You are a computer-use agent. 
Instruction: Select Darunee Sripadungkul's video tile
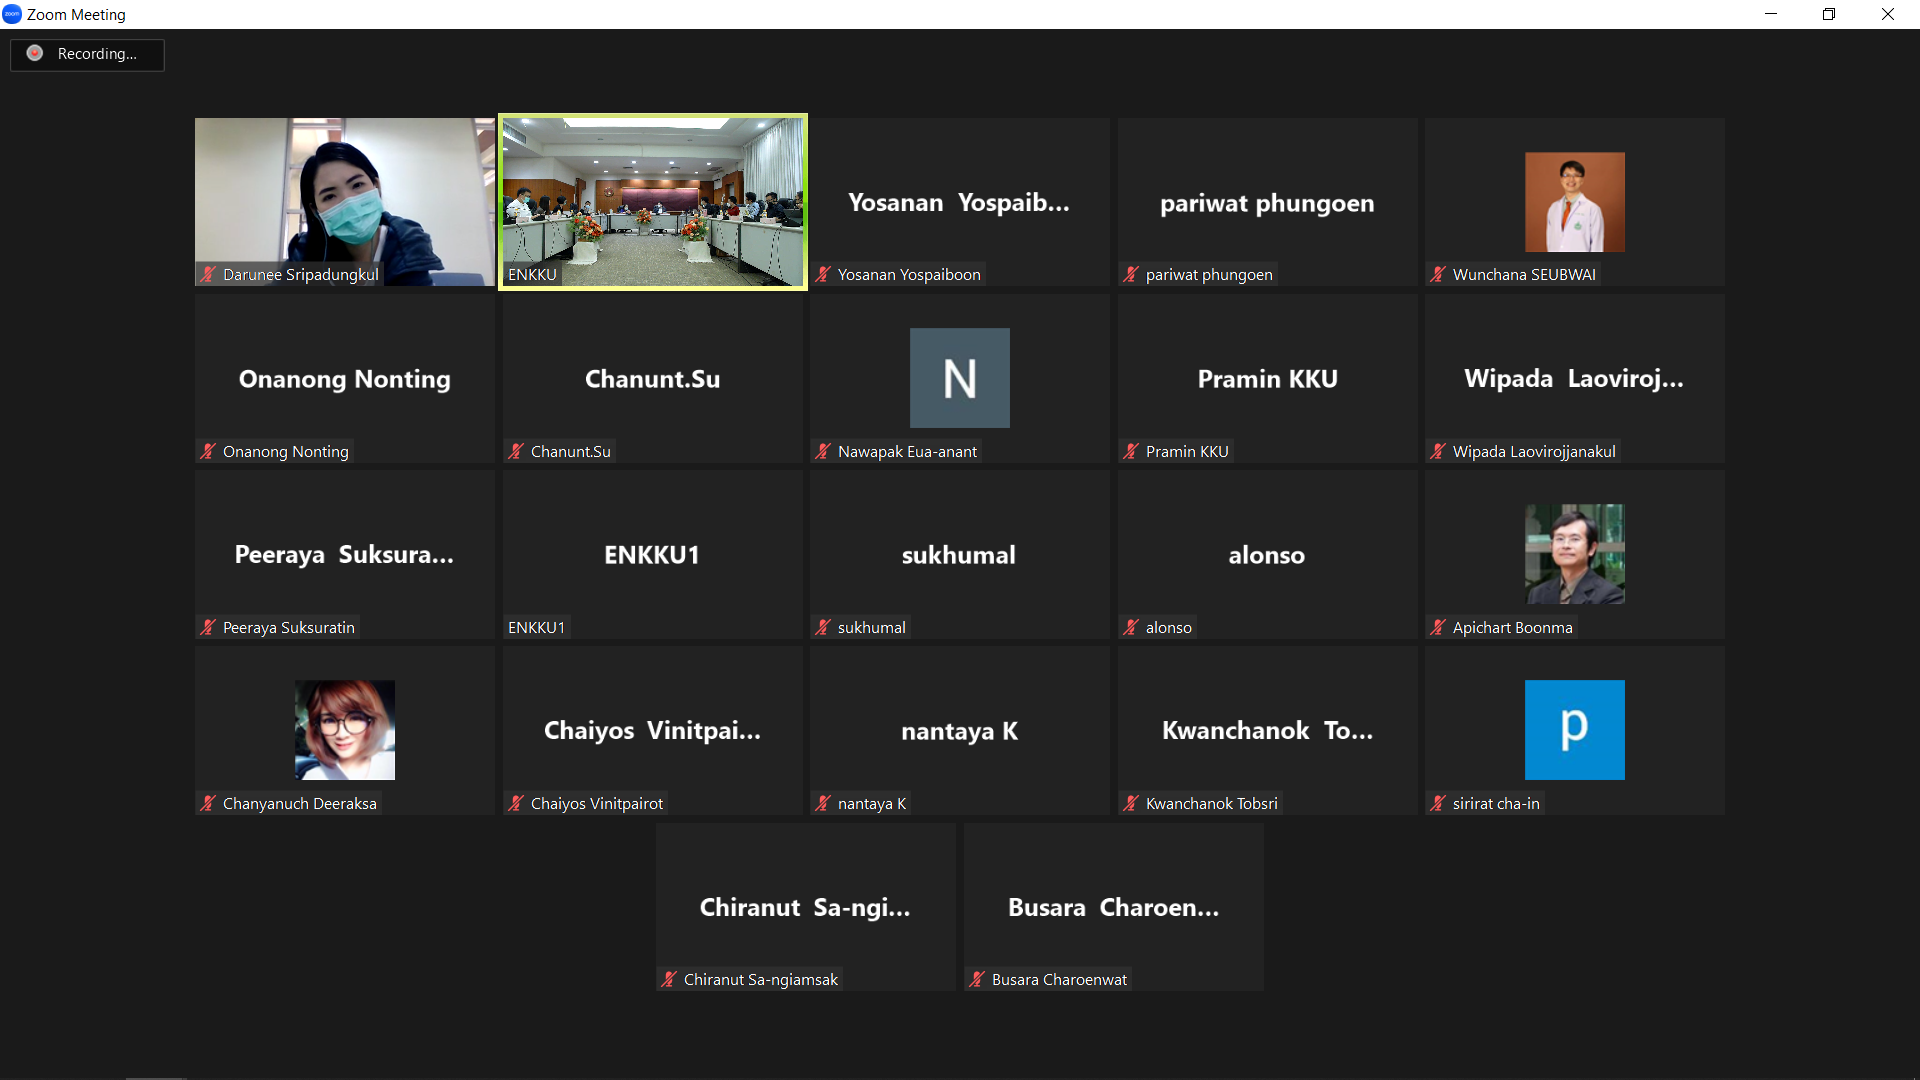pyautogui.click(x=345, y=202)
